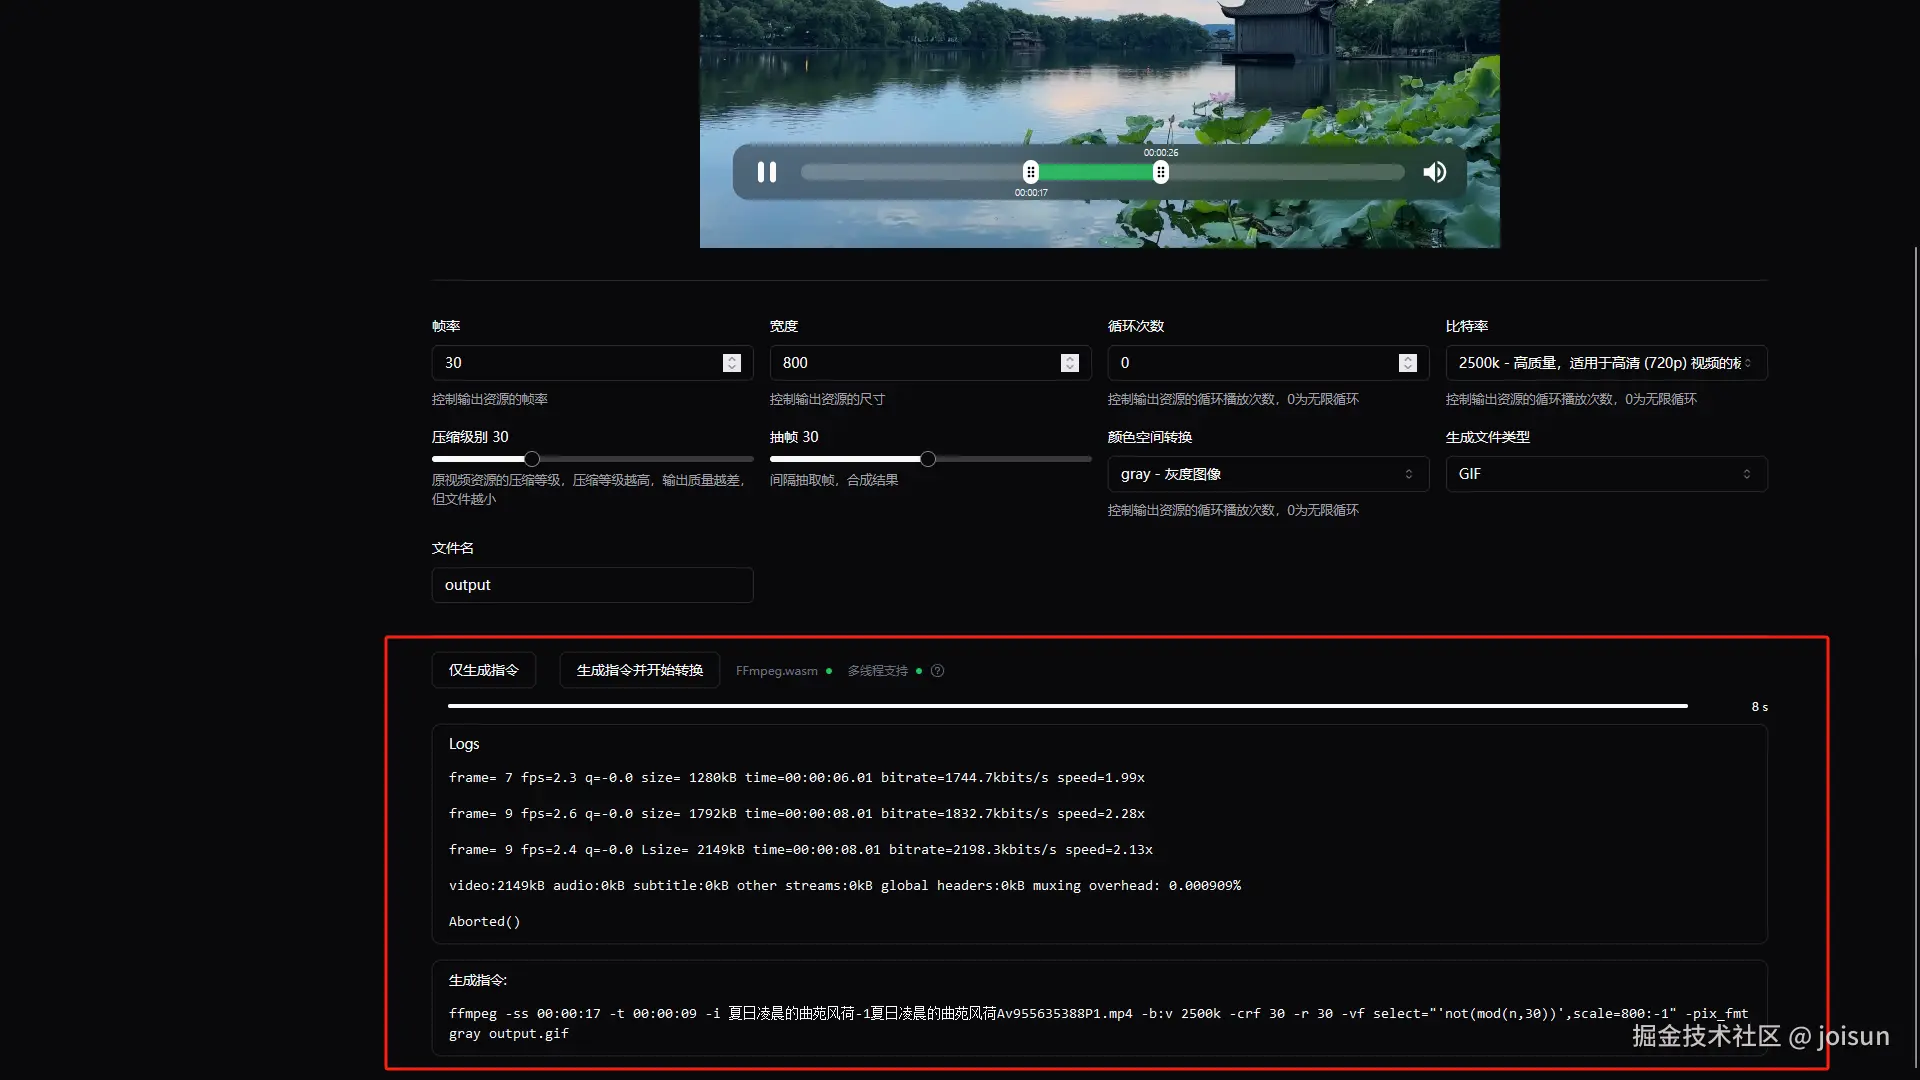Click the output filename input field

[x=592, y=585]
